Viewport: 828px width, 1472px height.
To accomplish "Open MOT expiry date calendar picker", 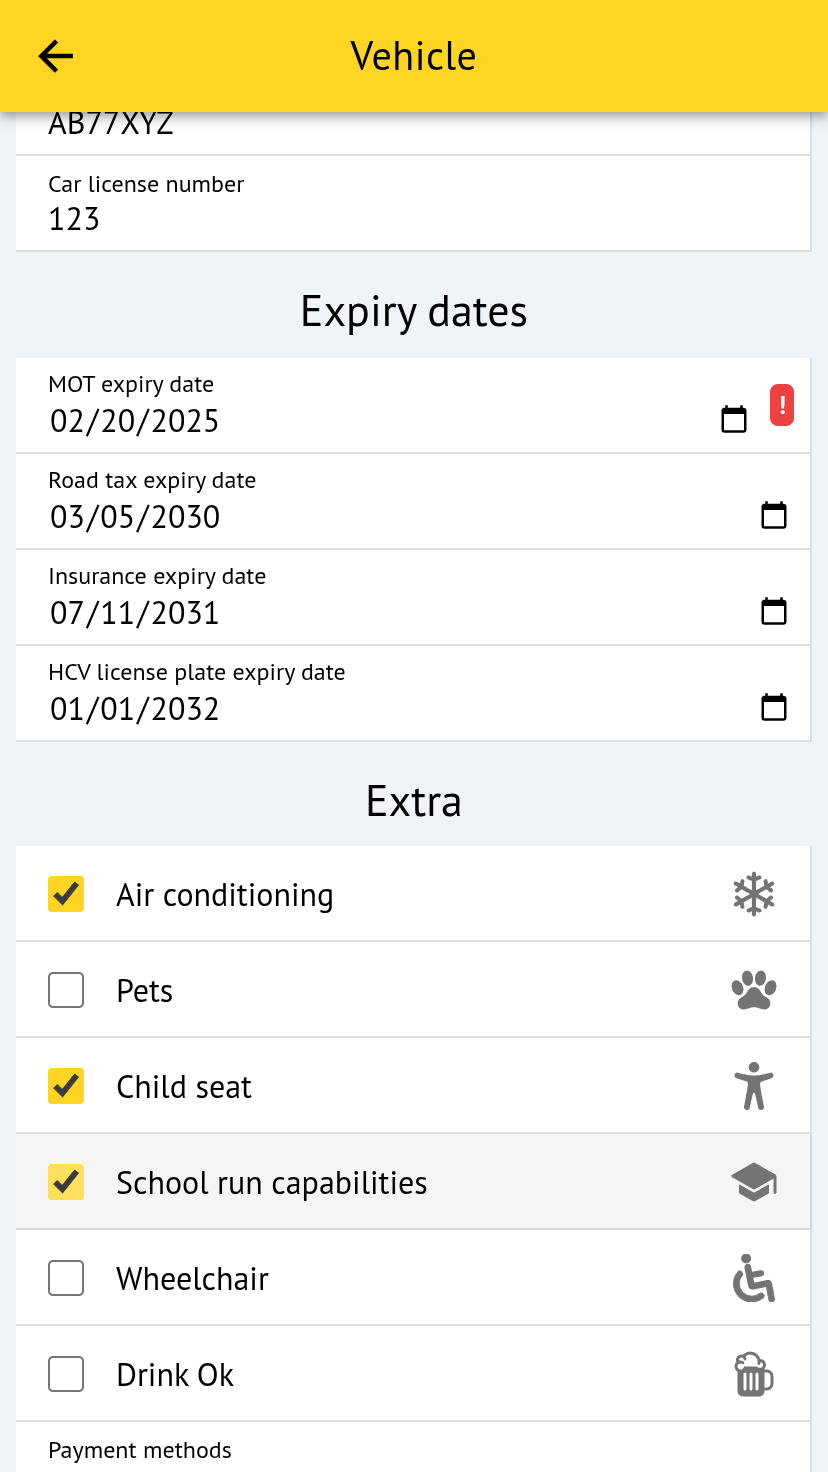I will coord(734,420).
